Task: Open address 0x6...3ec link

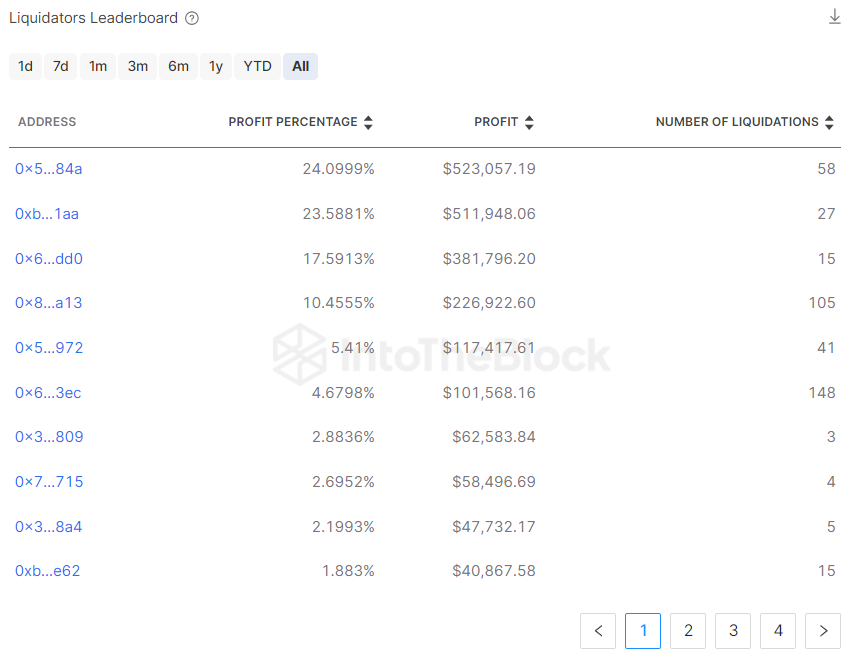Action: tap(48, 393)
